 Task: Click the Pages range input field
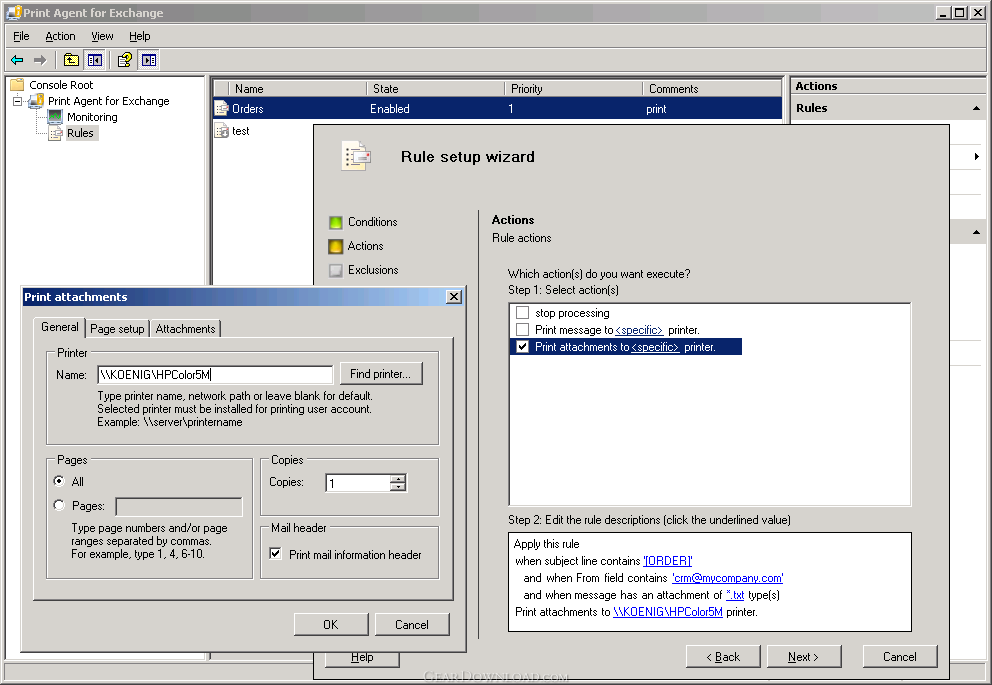tap(179, 507)
